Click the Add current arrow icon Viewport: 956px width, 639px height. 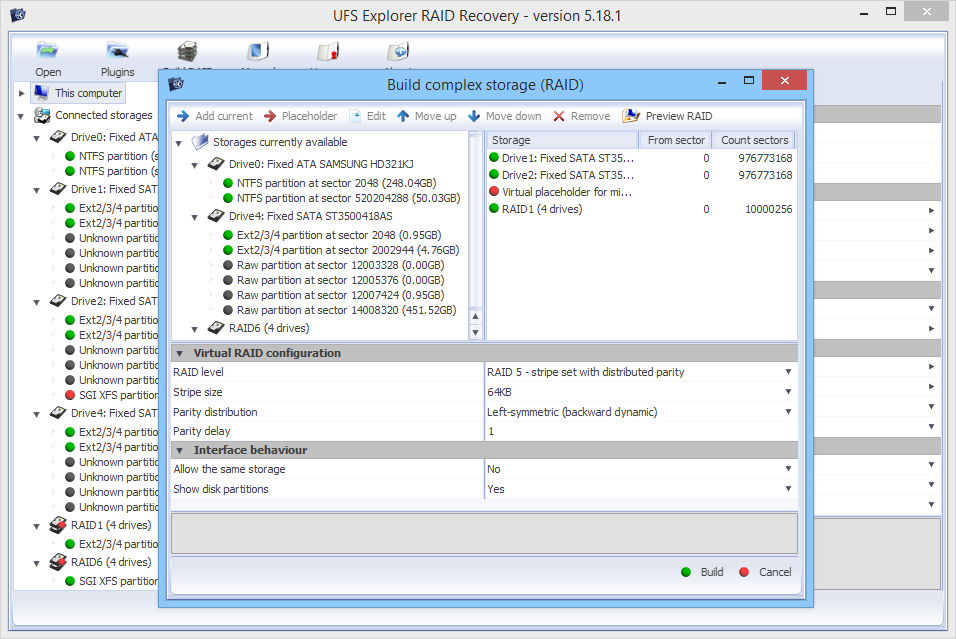point(183,116)
